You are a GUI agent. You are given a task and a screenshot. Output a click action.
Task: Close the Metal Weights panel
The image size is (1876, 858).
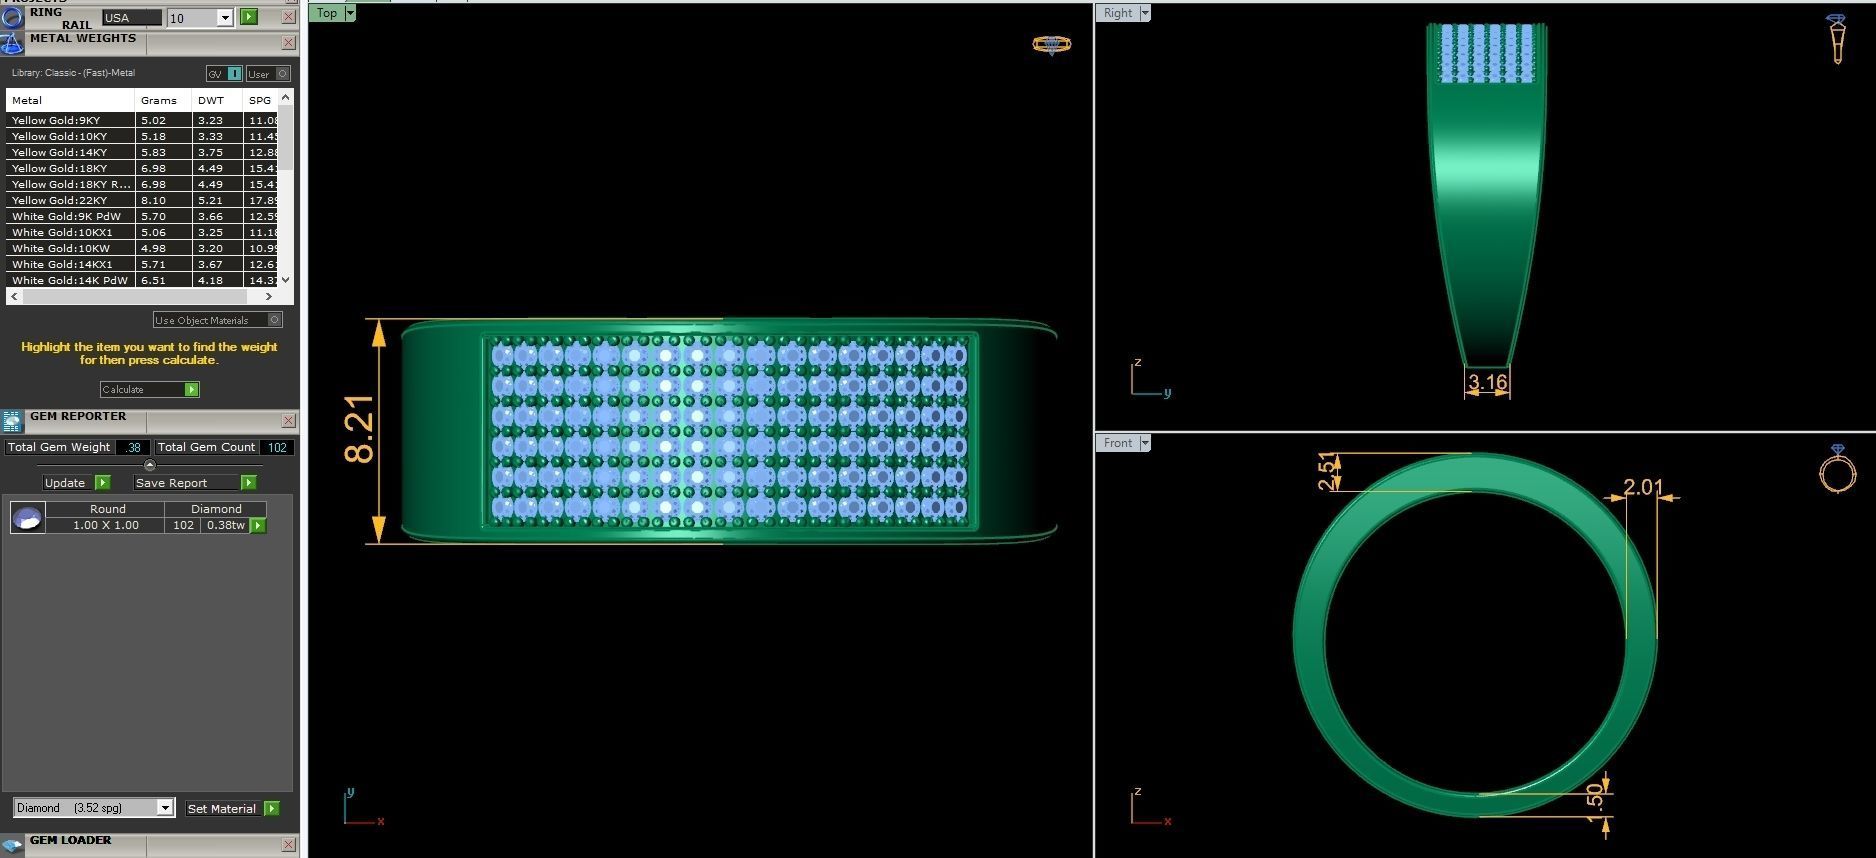(288, 43)
